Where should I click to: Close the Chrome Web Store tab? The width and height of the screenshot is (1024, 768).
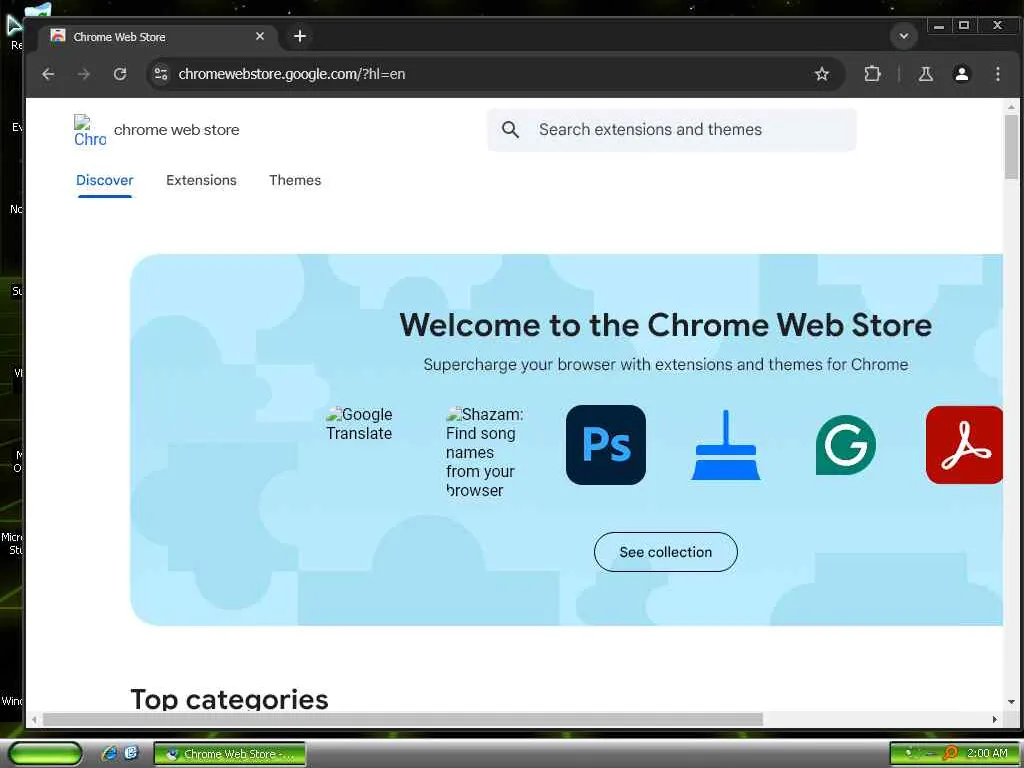click(x=260, y=36)
